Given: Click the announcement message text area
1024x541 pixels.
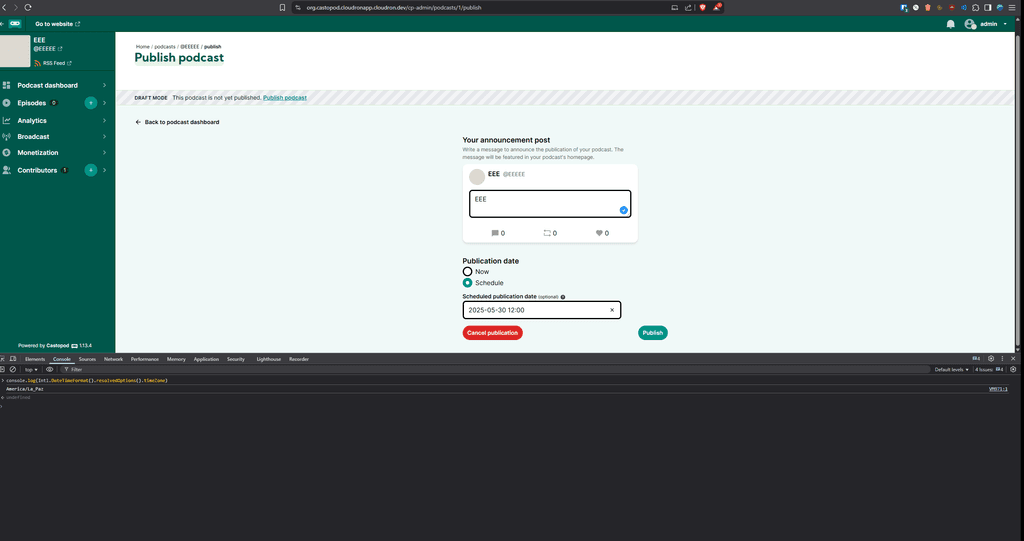Looking at the screenshot, I should coord(550,204).
